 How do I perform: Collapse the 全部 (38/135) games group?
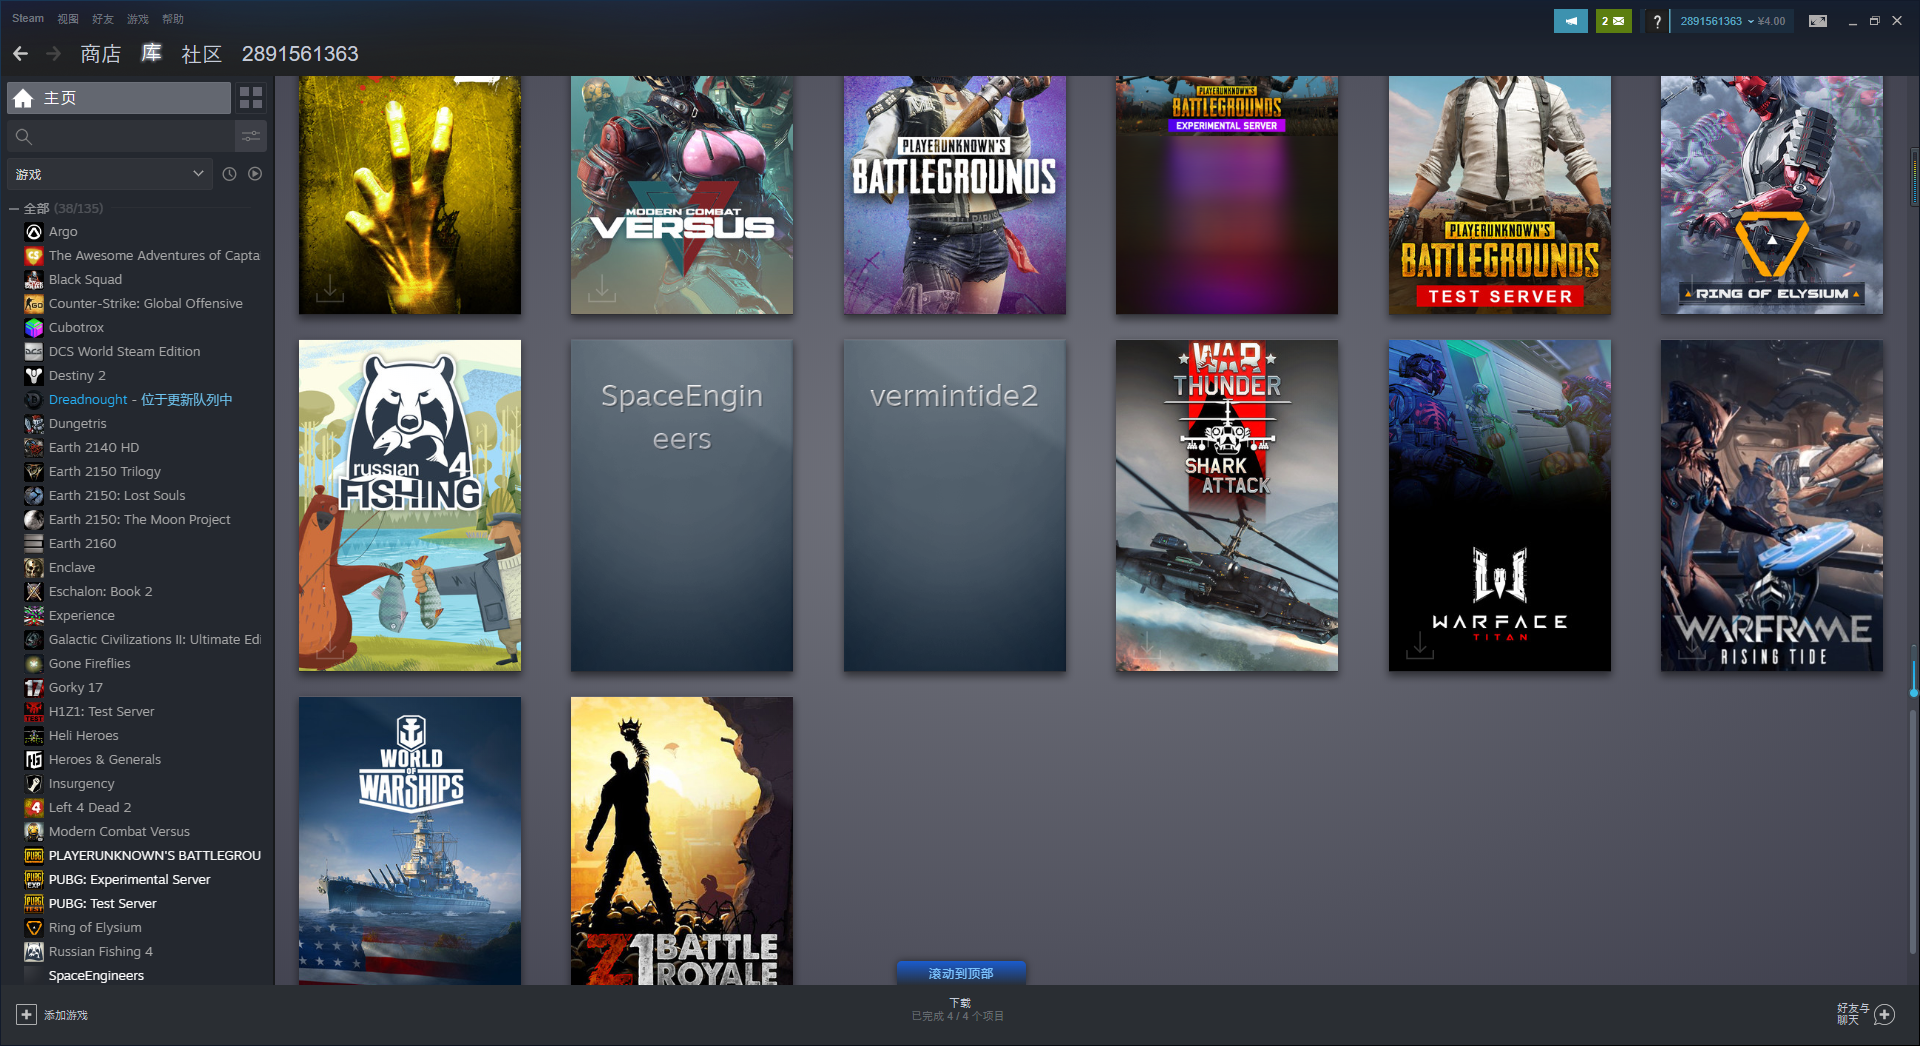click(12, 208)
